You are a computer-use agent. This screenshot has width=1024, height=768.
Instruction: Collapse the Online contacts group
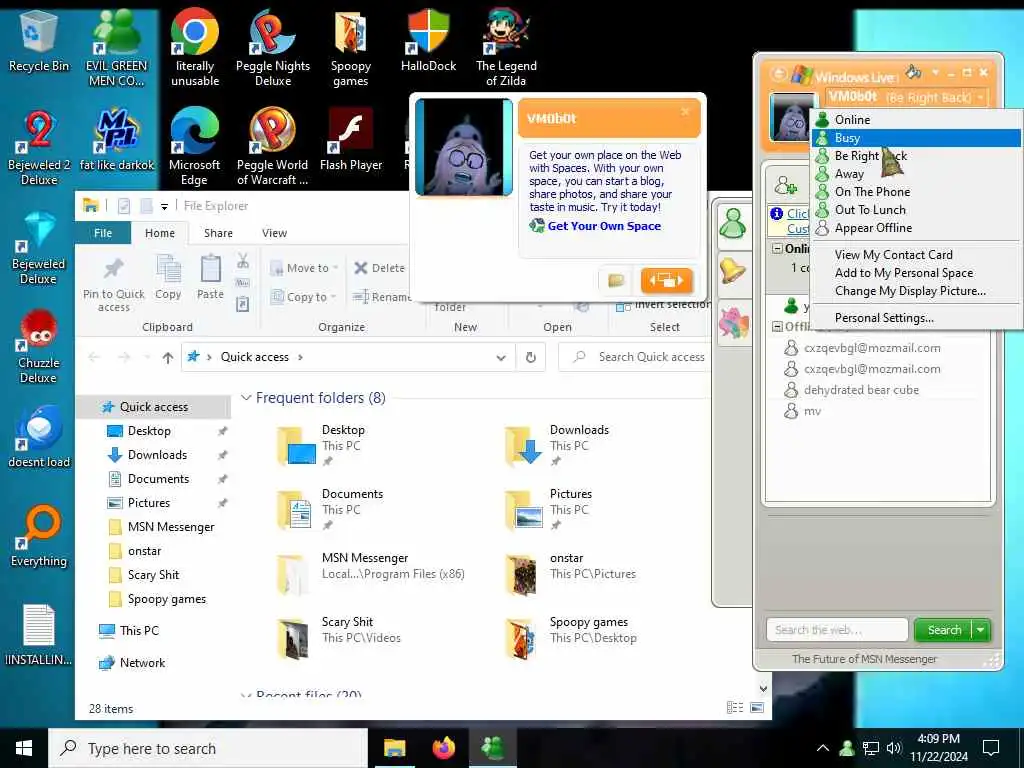[777, 248]
